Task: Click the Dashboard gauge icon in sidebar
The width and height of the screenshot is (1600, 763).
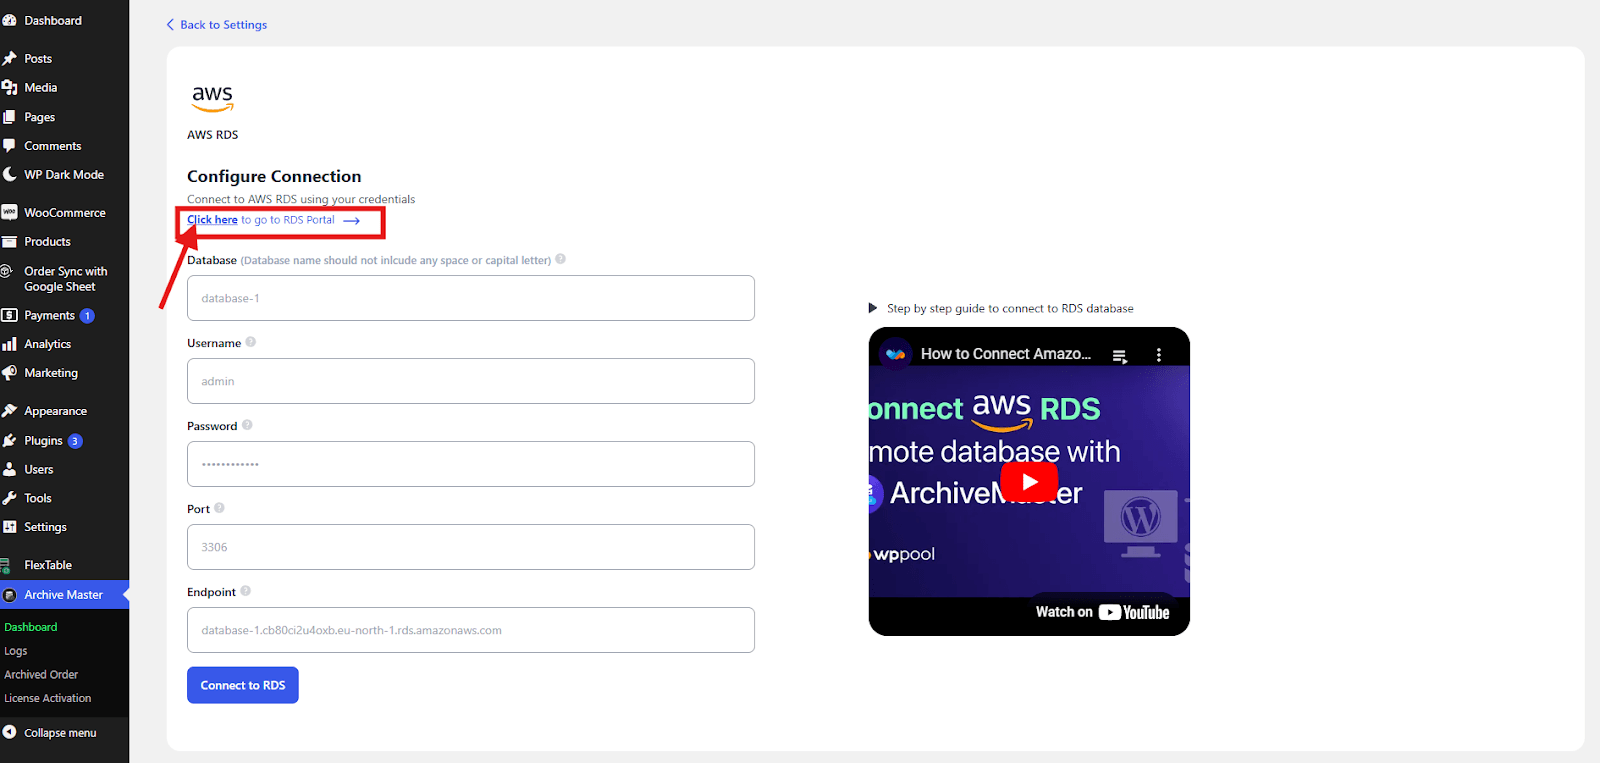Action: tap(9, 20)
